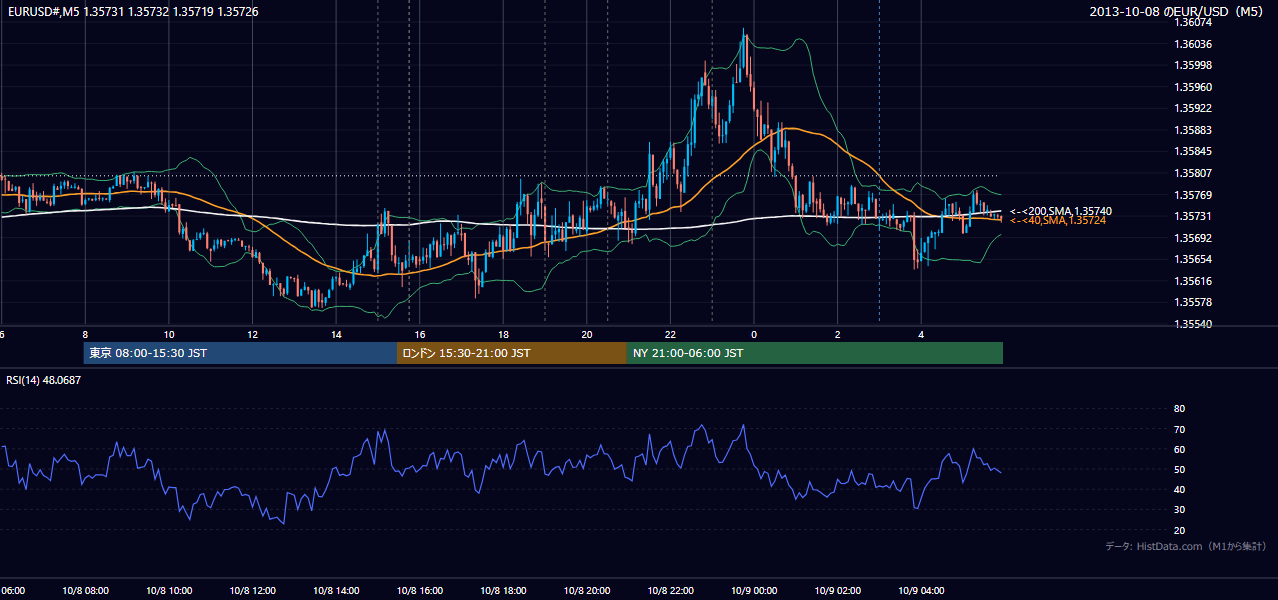The width and height of the screenshot is (1278, 600).
Task: Click the 40 SMA 1.35724 label
Action: (1058, 220)
